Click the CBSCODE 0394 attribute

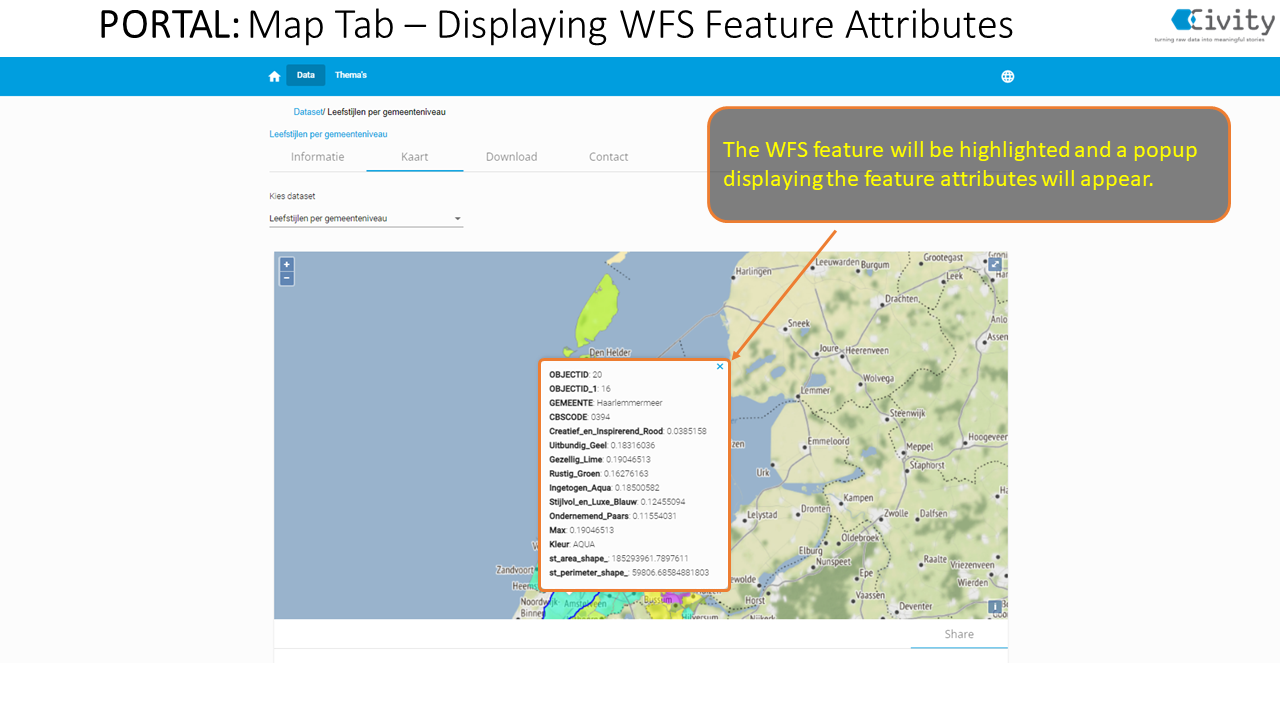(x=580, y=417)
